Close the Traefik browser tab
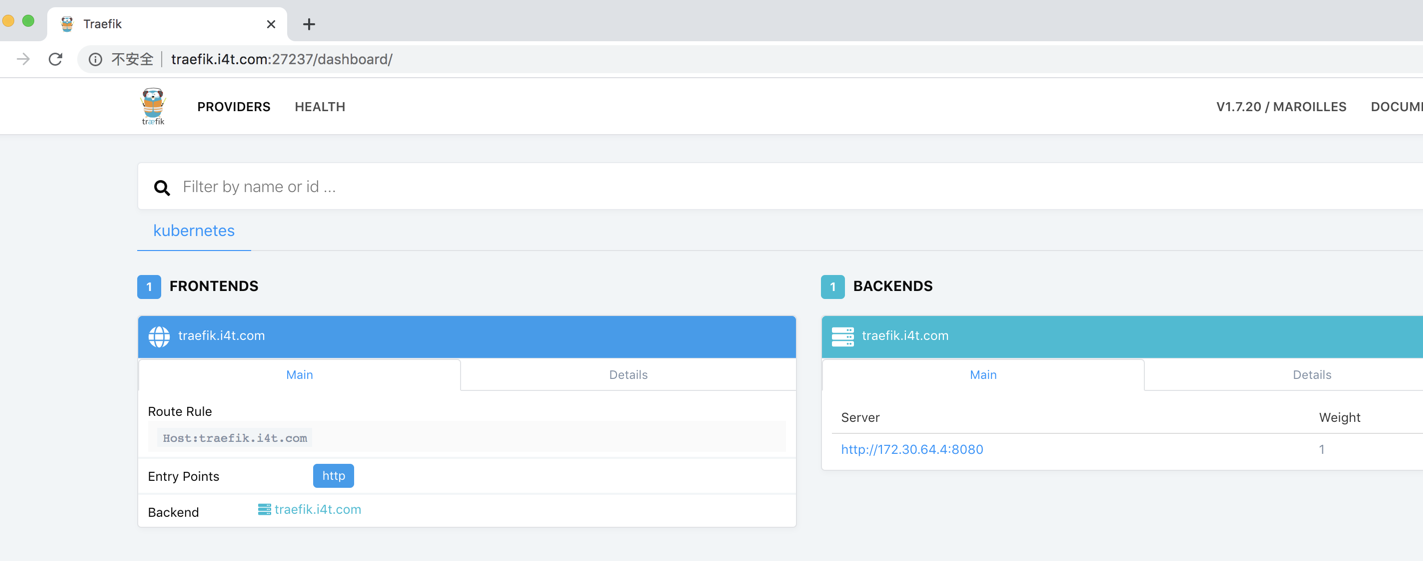Viewport: 1423px width, 561px height. (x=271, y=24)
